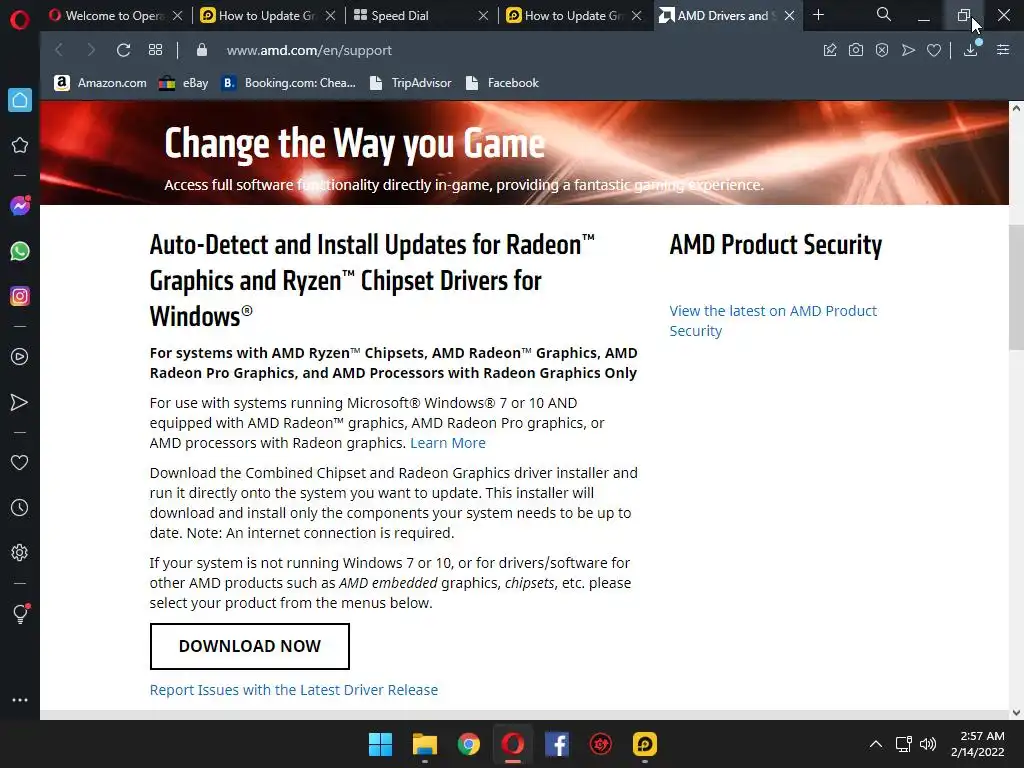Open the Learn More link
The height and width of the screenshot is (768, 1024).
pos(448,443)
